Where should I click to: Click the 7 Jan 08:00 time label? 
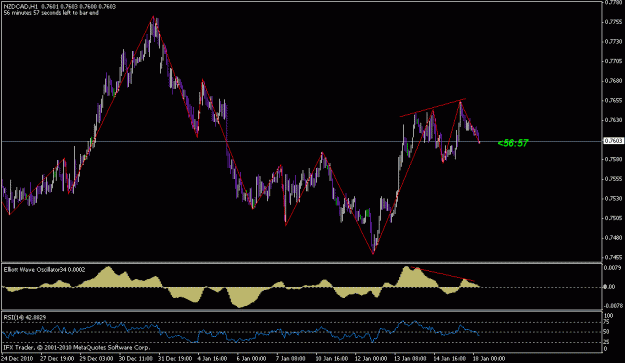291,358
